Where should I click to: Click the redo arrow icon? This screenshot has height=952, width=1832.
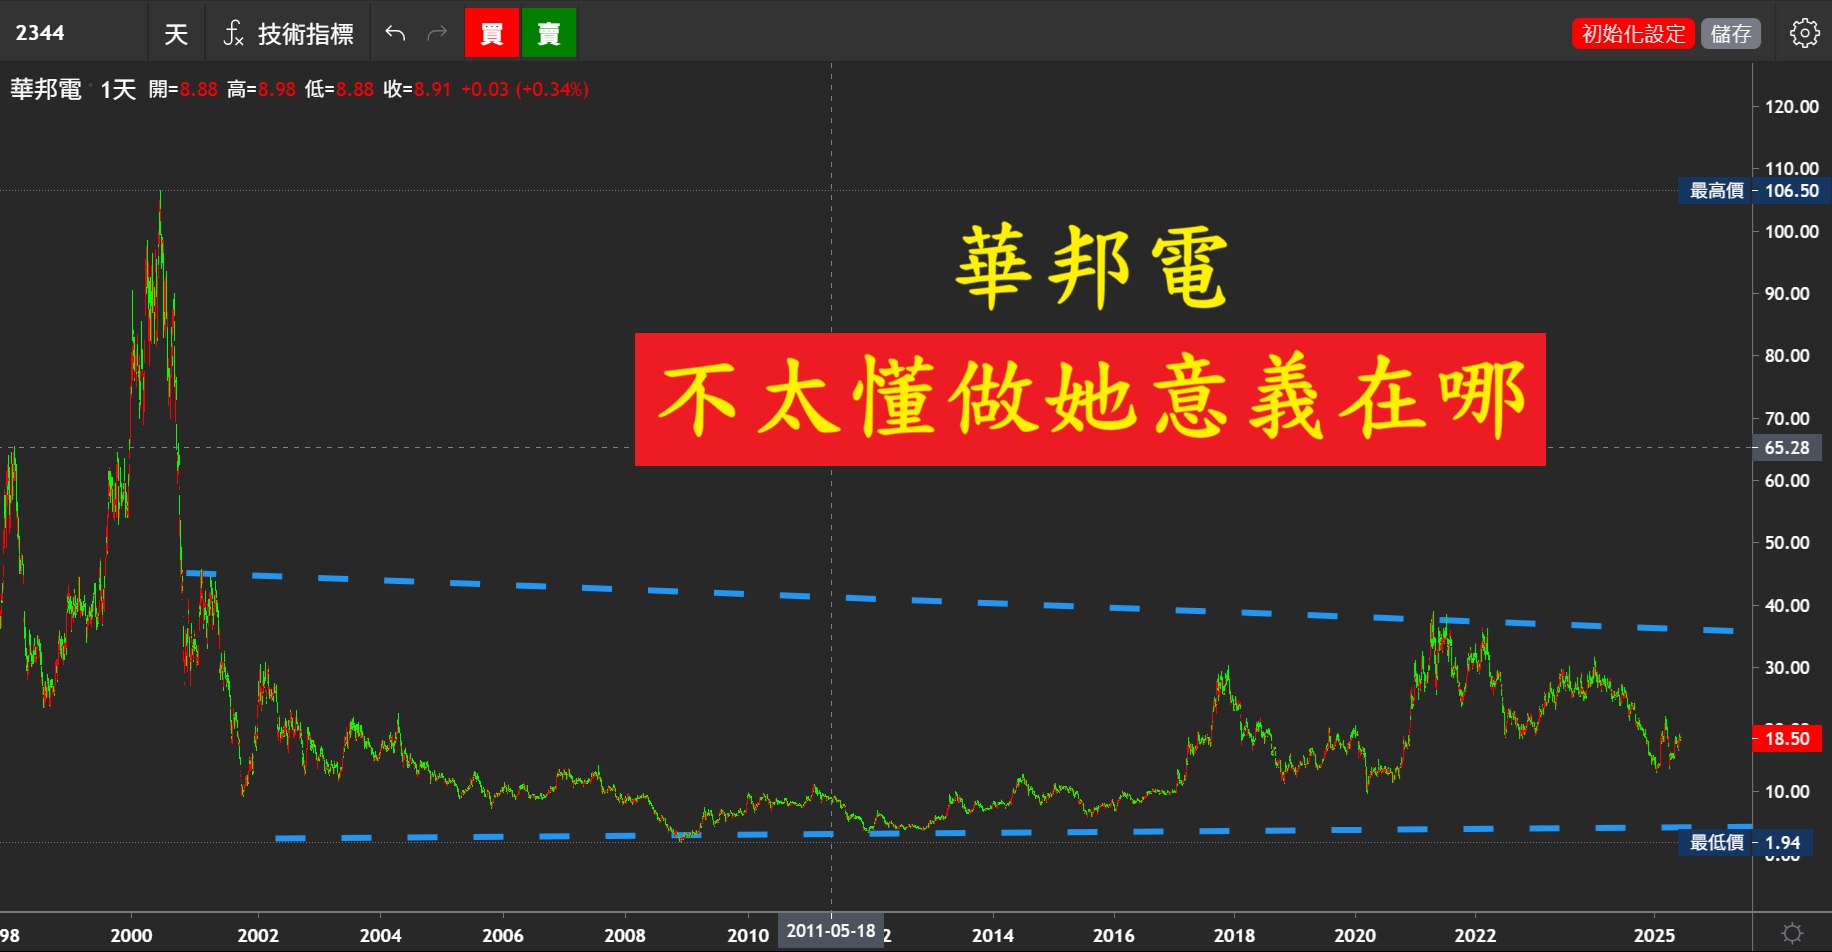click(x=437, y=34)
